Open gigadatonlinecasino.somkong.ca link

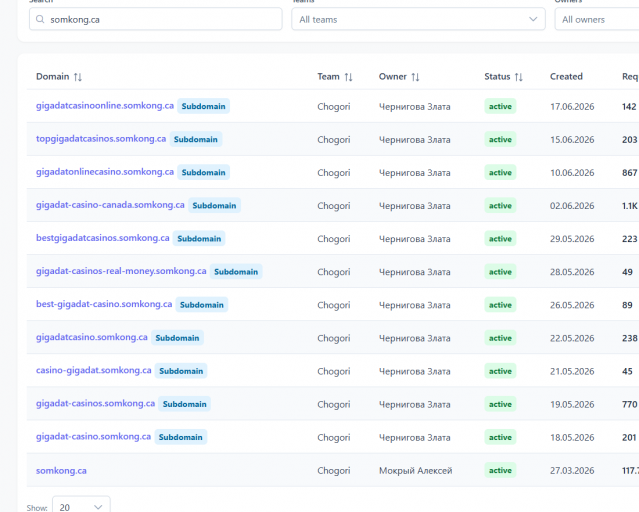coord(105,172)
